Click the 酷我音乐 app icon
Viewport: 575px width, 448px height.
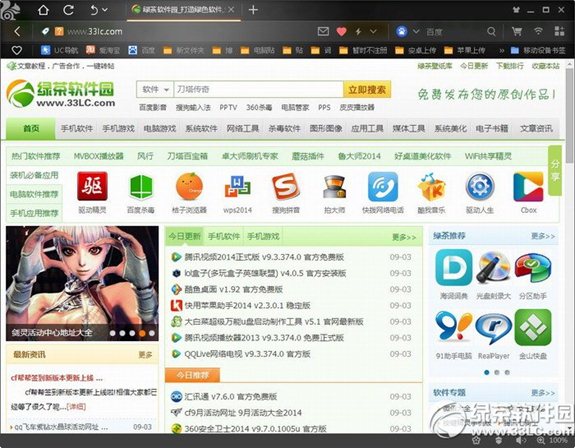coord(431,187)
